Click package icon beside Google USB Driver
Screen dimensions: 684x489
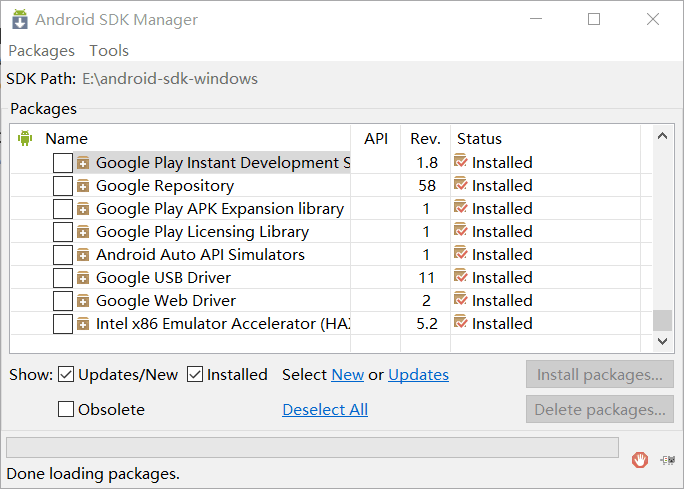pos(83,278)
